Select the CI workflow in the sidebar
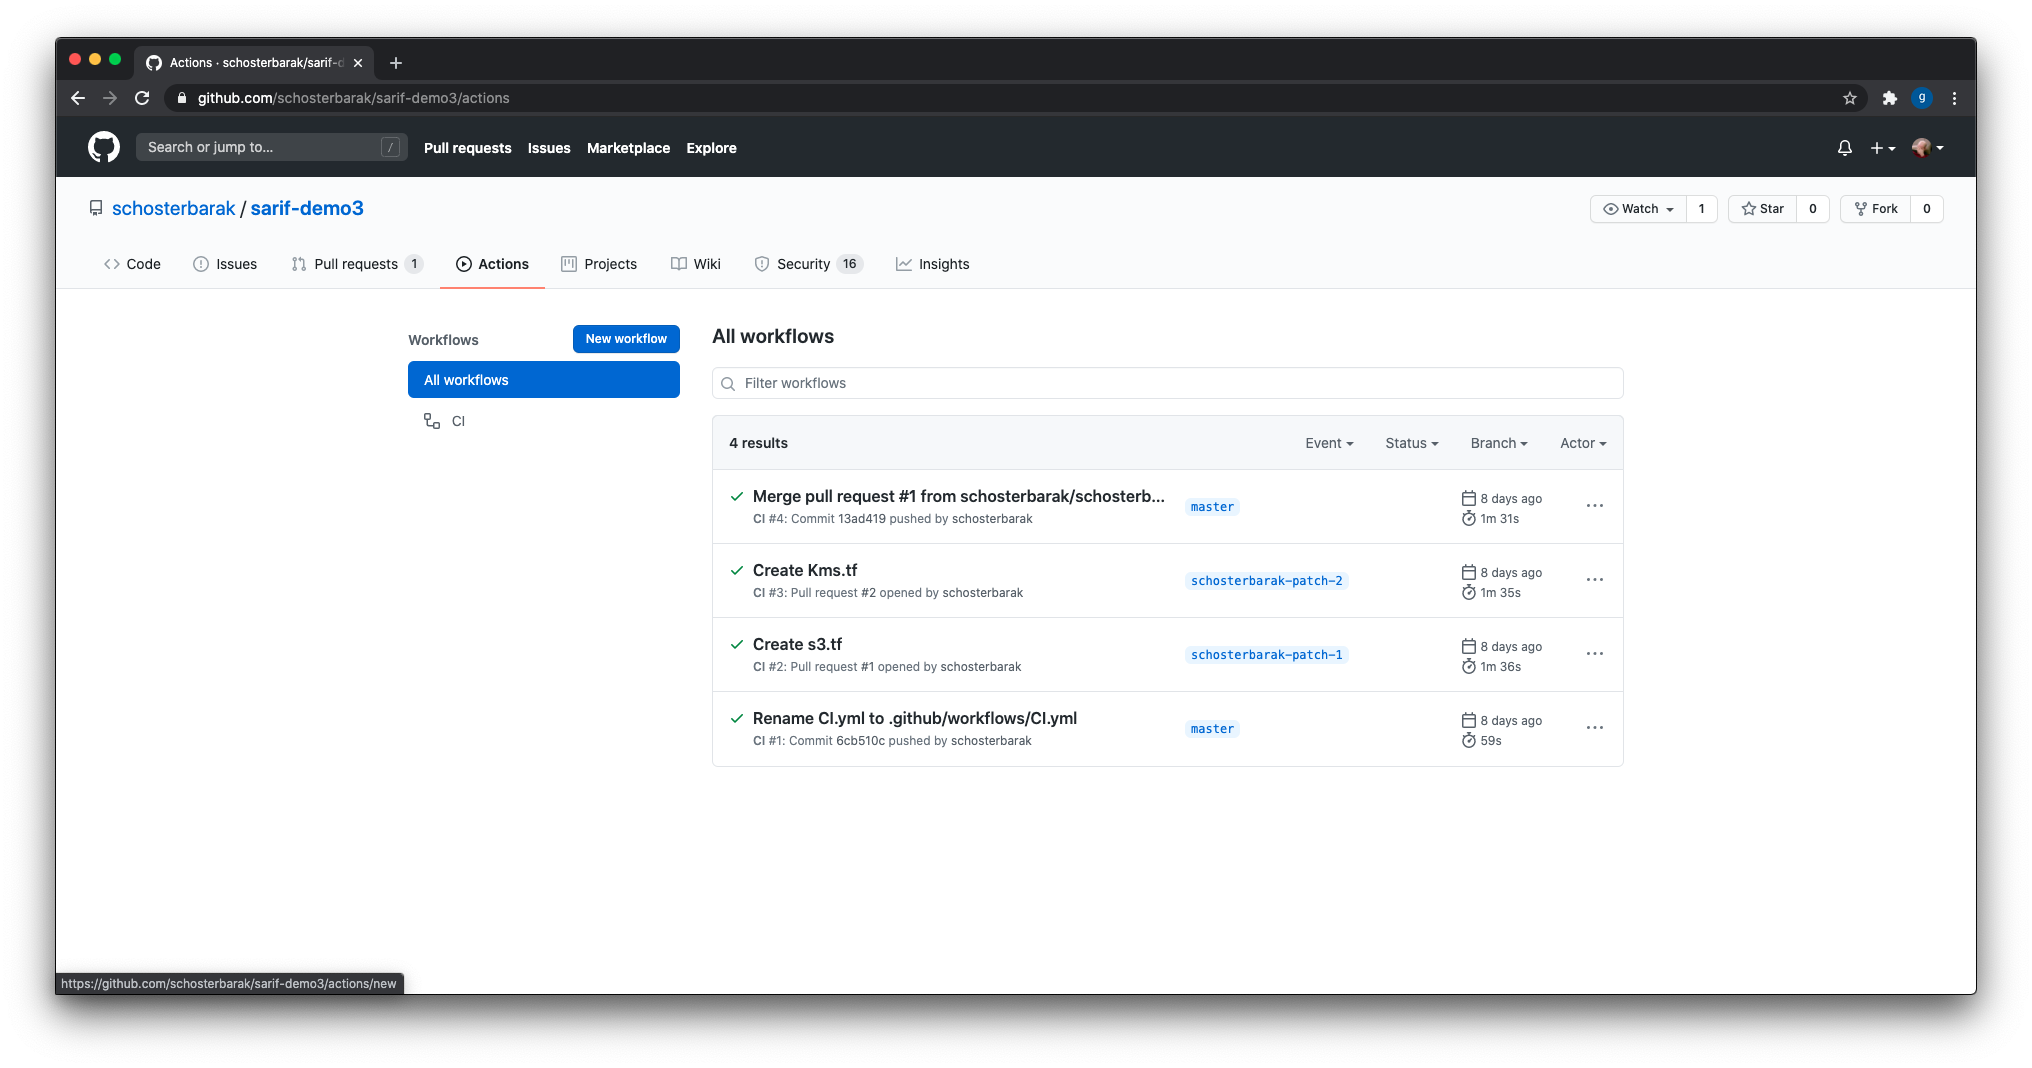This screenshot has height=1068, width=2032. tap(544, 421)
